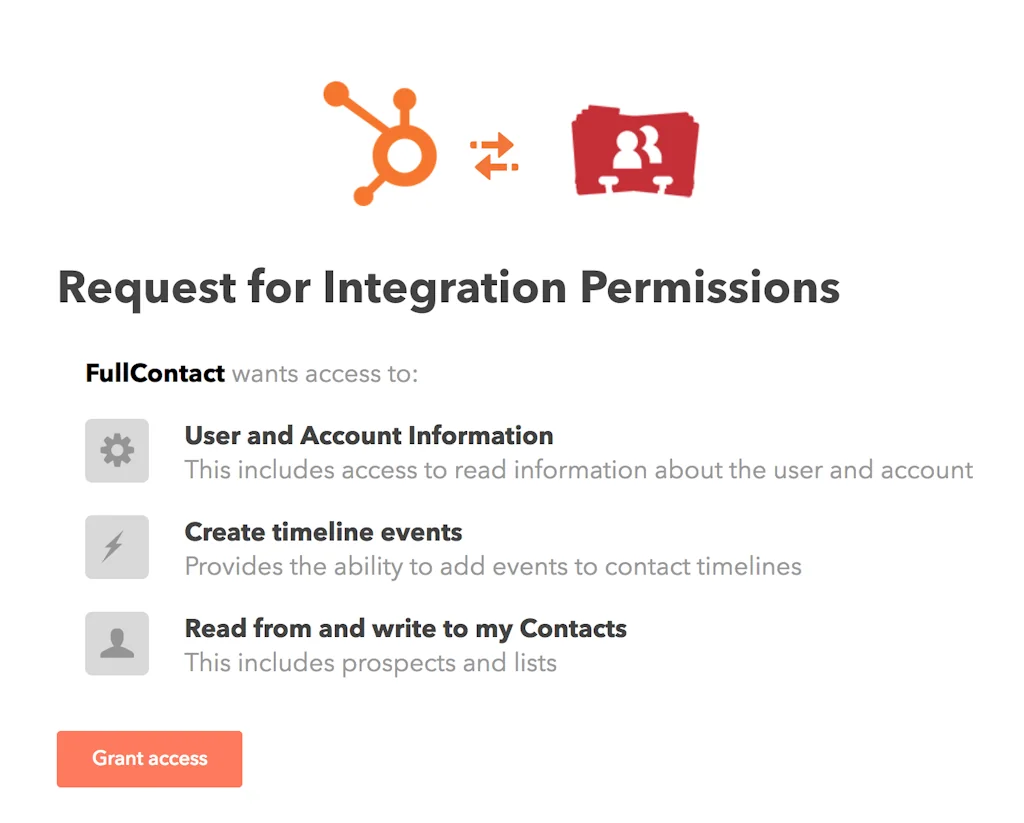This screenshot has height=823, width=1024.
Task: Click the Create timeline events label
Action: coord(322,532)
